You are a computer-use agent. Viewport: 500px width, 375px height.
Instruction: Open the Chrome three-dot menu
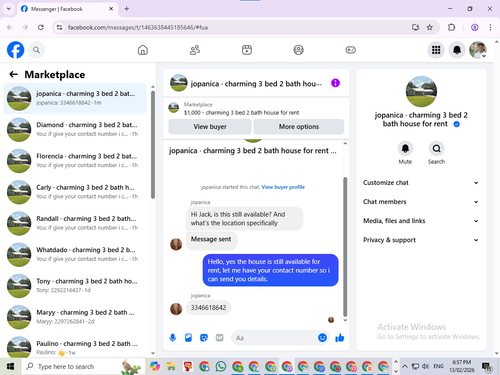pyautogui.click(x=490, y=27)
